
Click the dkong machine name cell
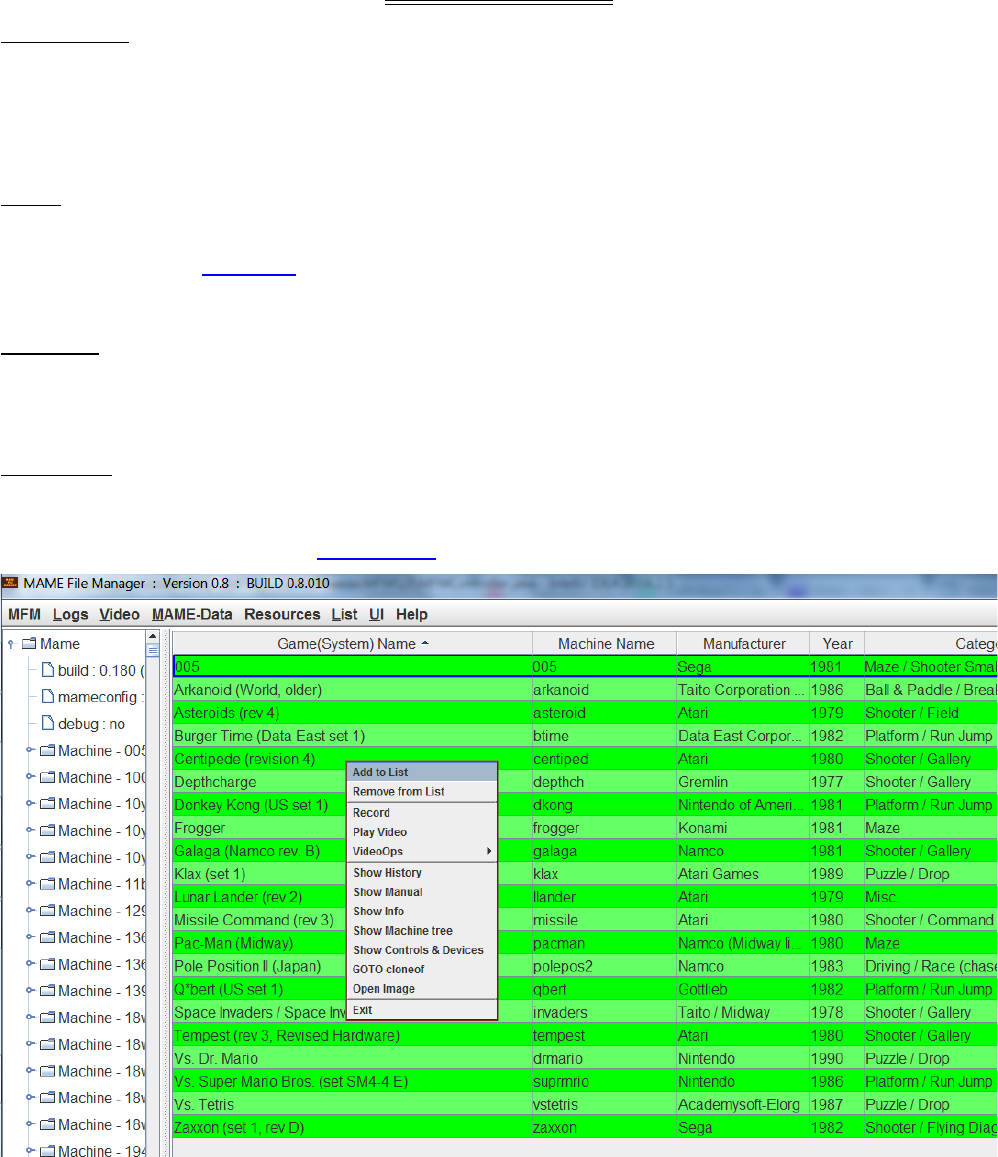(x=604, y=805)
